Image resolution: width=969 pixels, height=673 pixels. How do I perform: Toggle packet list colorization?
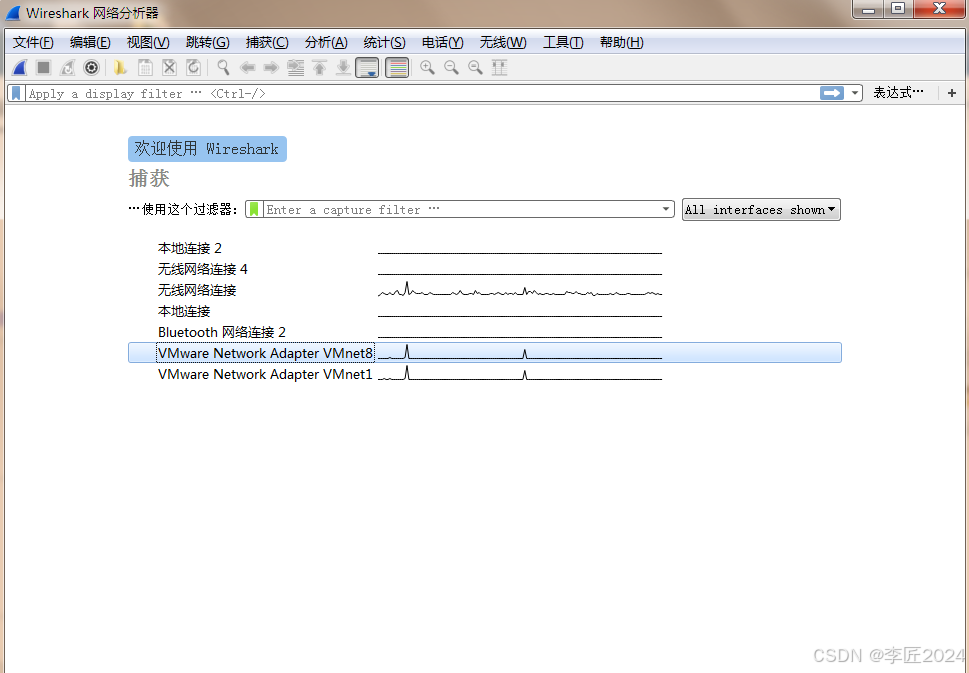click(x=397, y=67)
